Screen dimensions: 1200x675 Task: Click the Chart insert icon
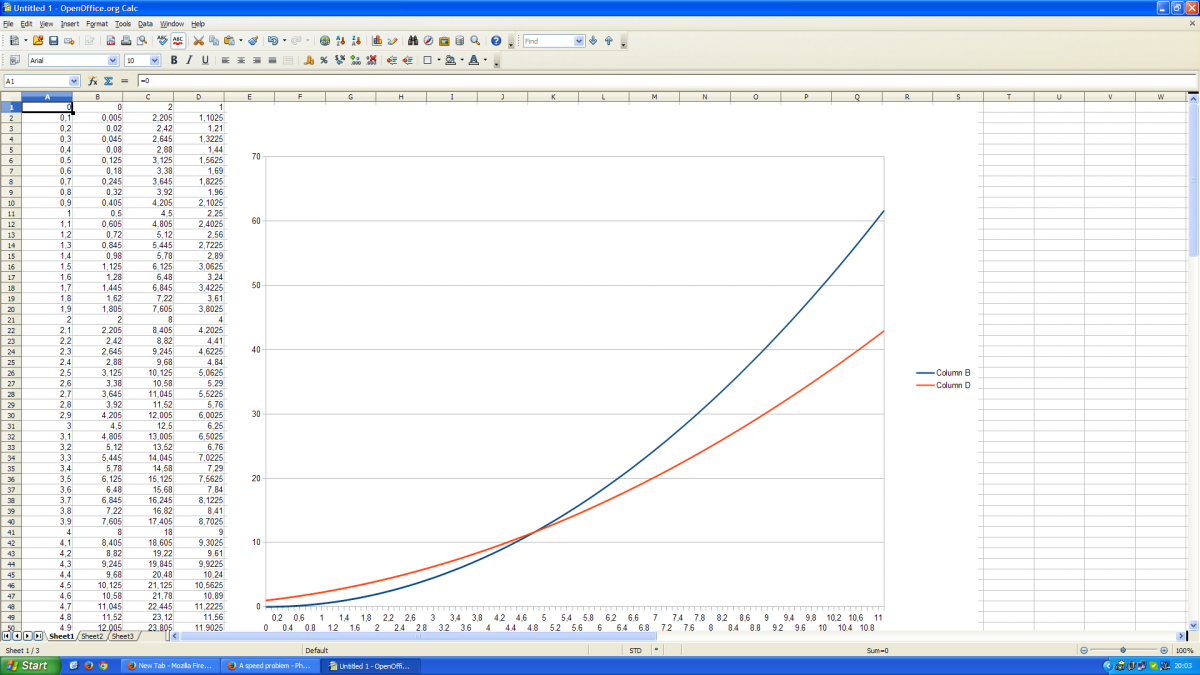tap(377, 41)
